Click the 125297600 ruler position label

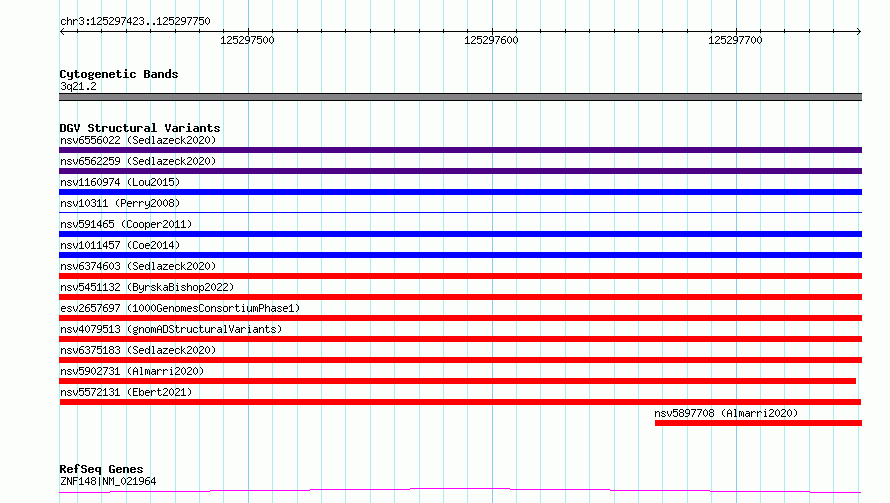pyautogui.click(x=491, y=40)
